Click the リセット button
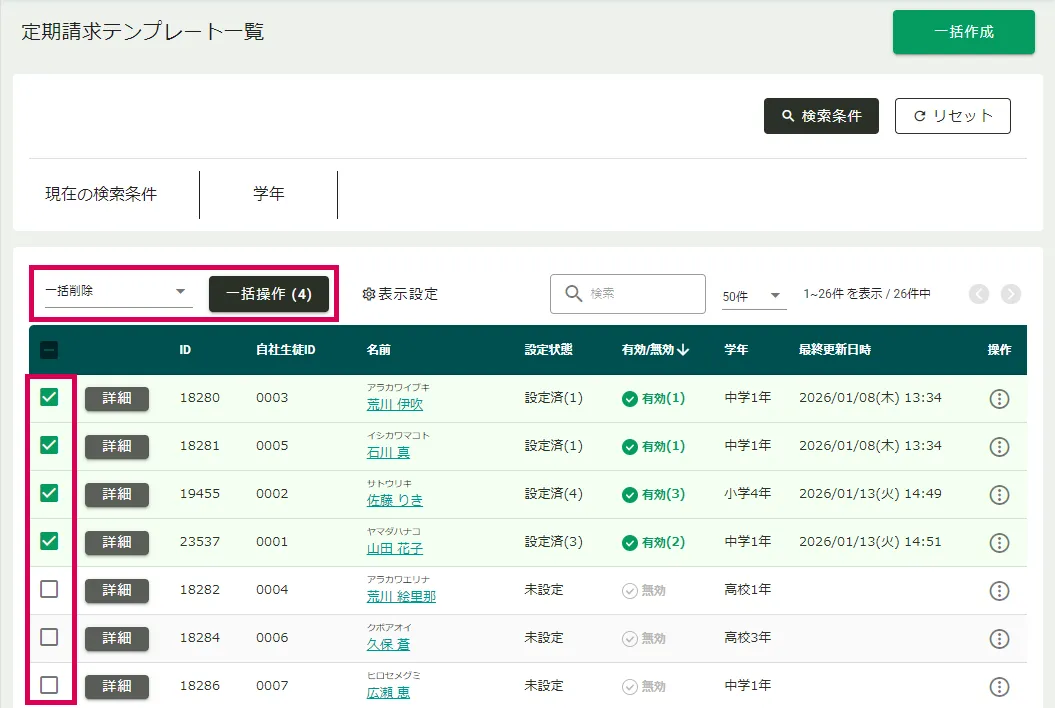Image resolution: width=1055 pixels, height=708 pixels. (952, 116)
